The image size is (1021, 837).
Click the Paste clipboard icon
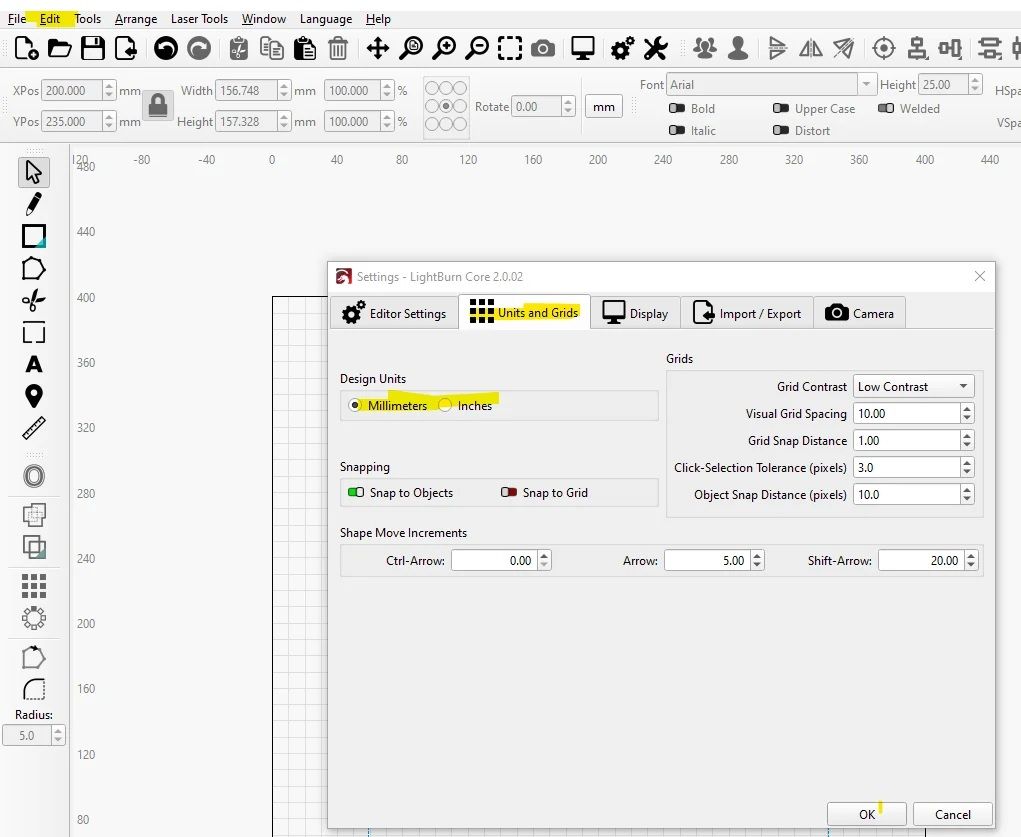[x=305, y=48]
